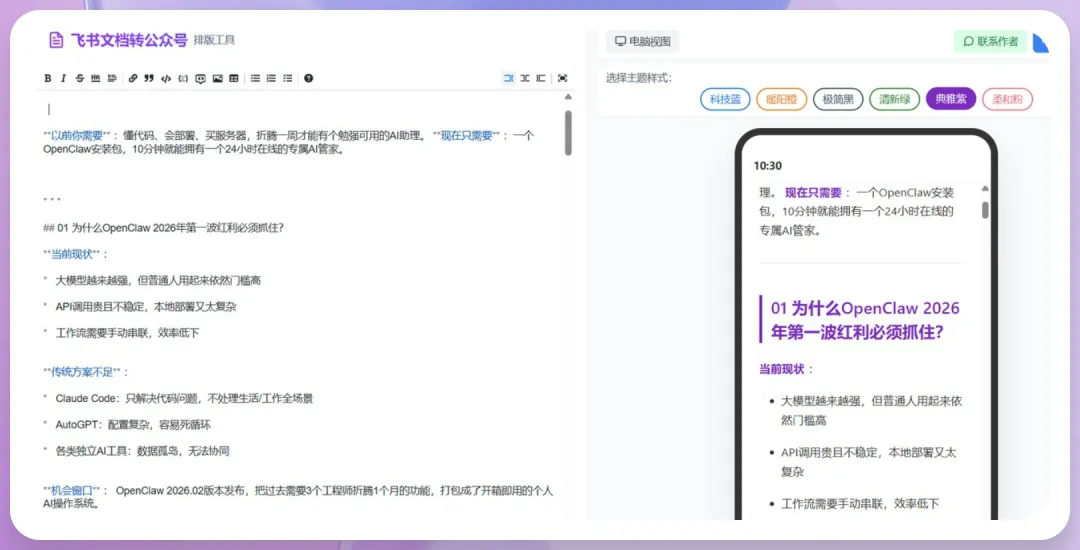Click '当前现状' bold line in editor
The height and width of the screenshot is (550, 1080).
[x=72, y=254]
